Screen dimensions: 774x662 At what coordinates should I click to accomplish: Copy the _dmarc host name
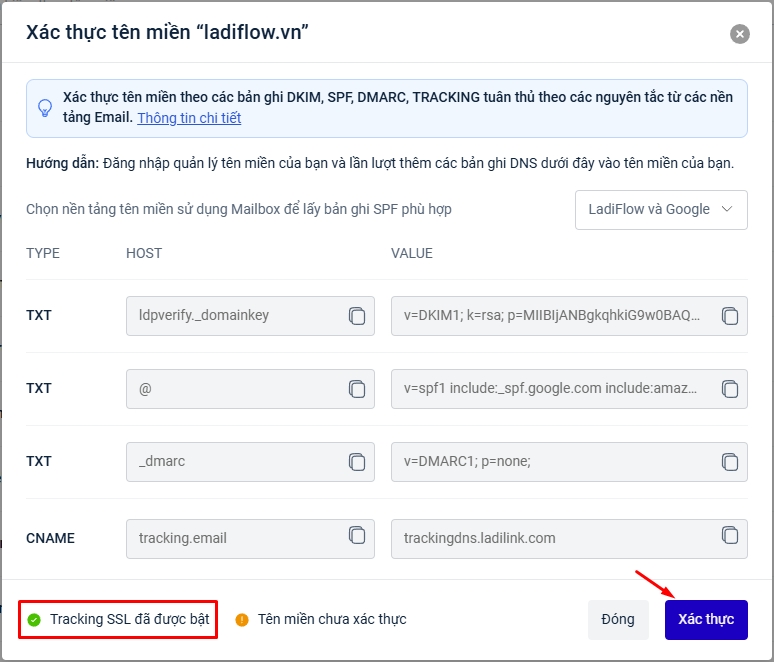coord(357,462)
